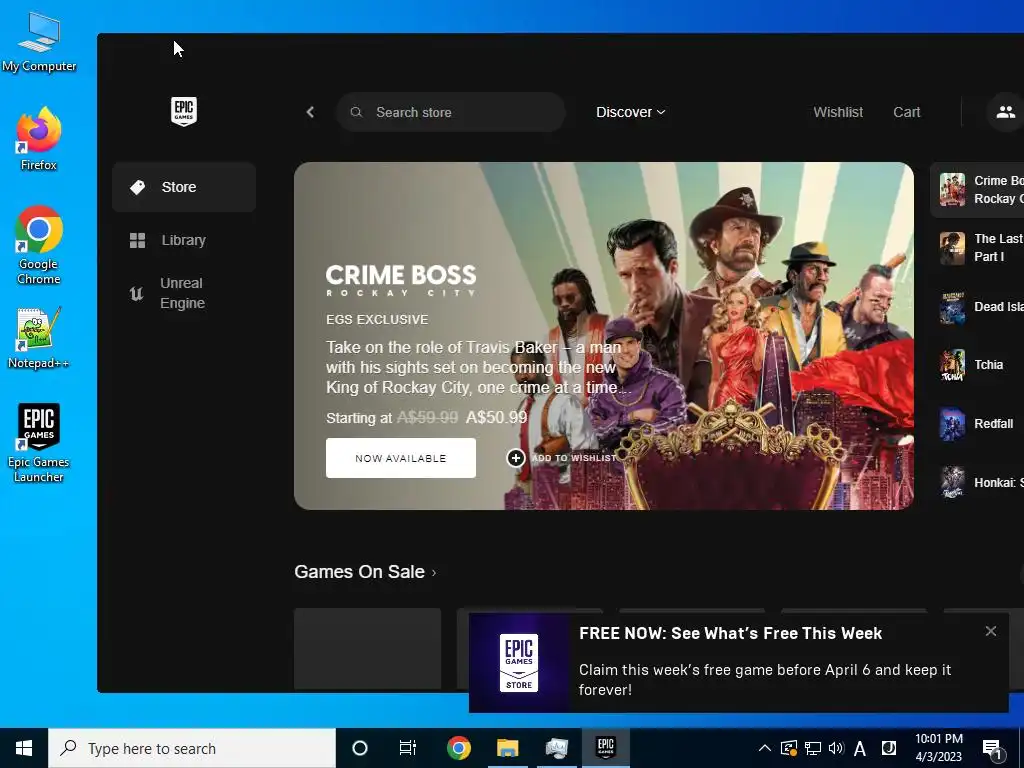Viewport: 1024px width, 768px height.
Task: Click the input language A indicator
Action: point(859,748)
